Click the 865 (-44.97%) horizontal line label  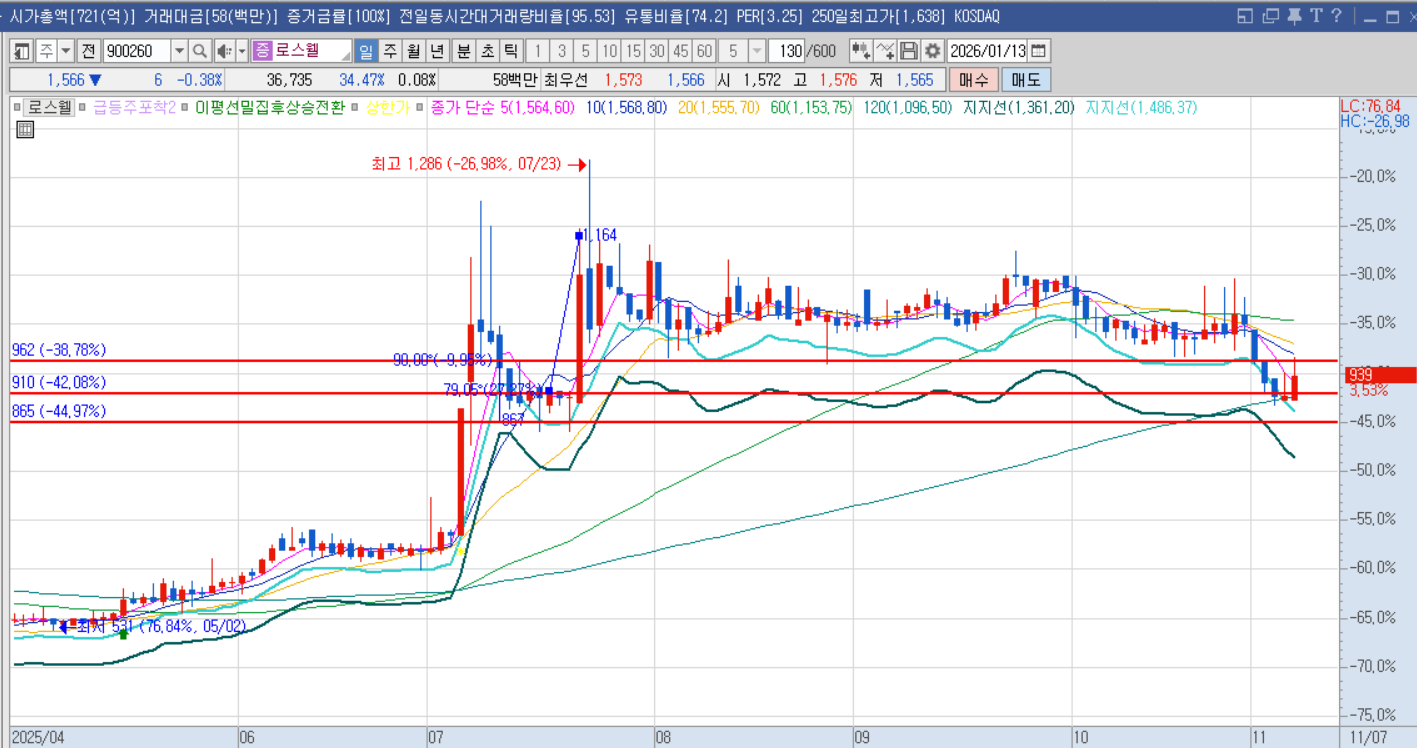tap(59, 411)
